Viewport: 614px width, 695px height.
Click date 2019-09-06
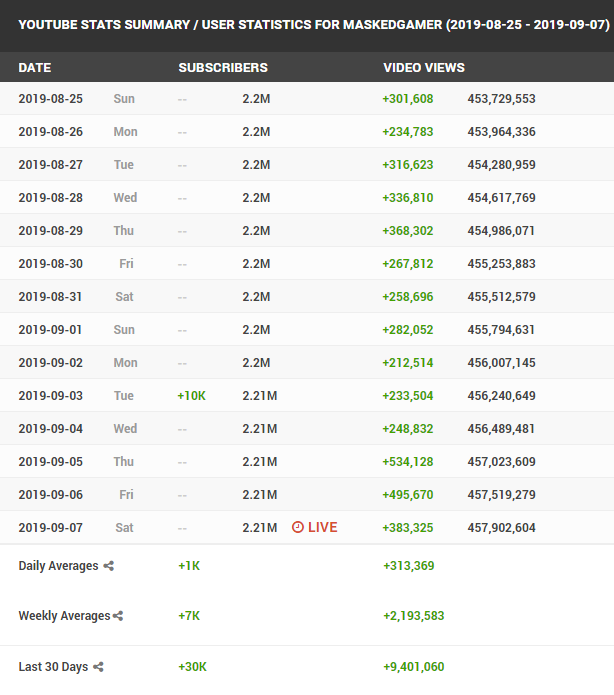51,495
